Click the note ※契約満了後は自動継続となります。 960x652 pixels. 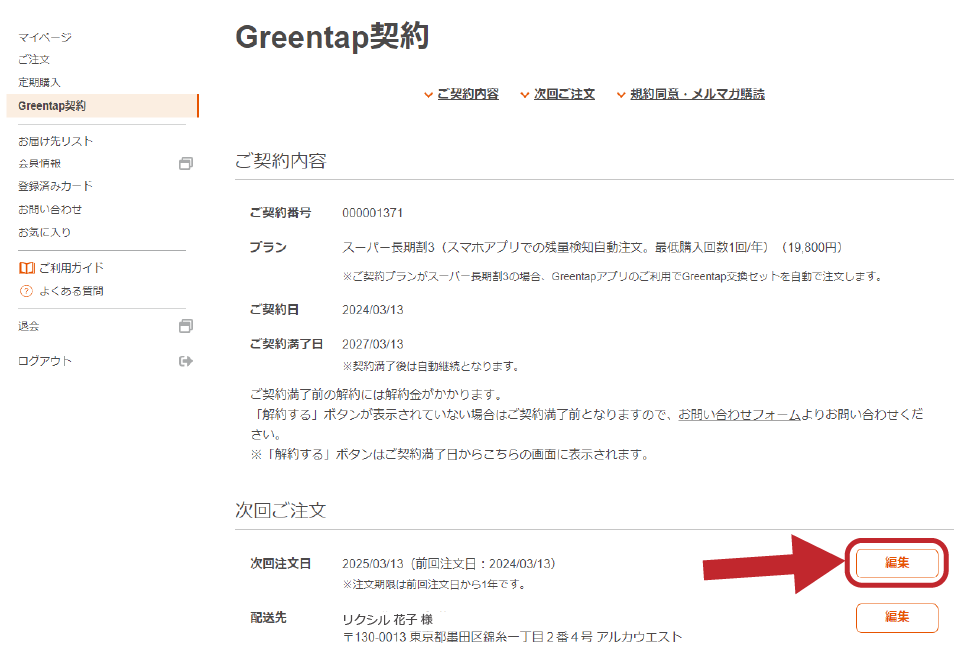coord(432,366)
